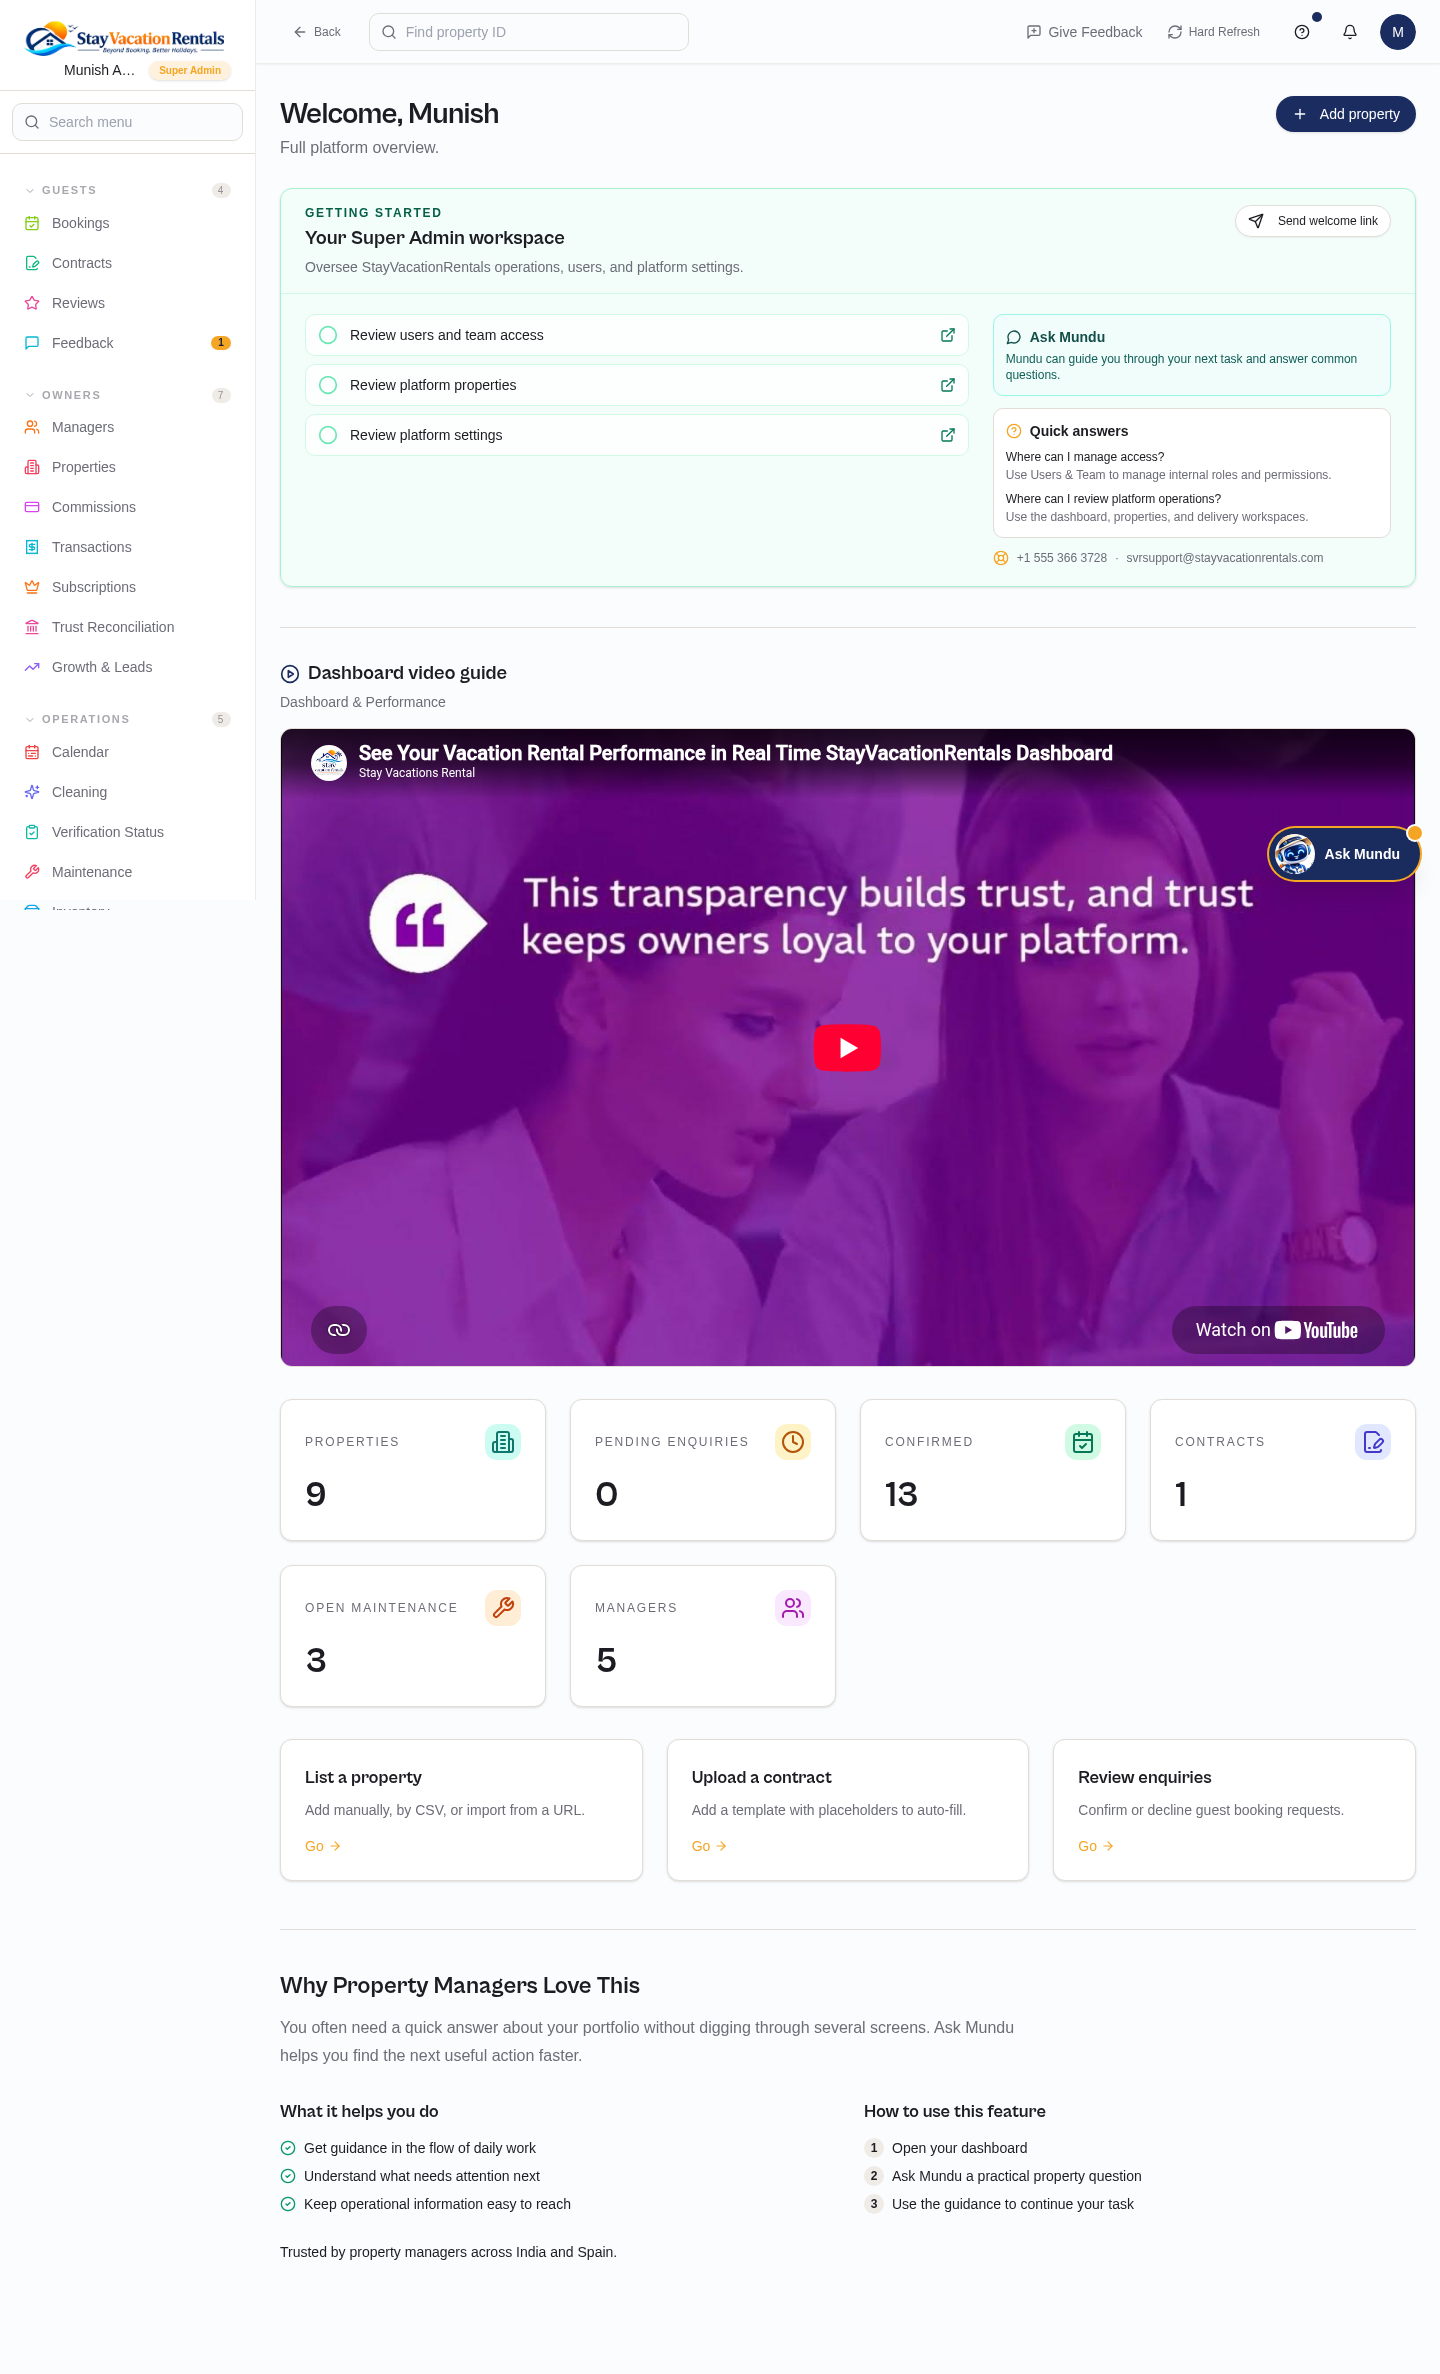Click the Properties card building icon
The height and width of the screenshot is (2374, 1440).
point(503,1442)
